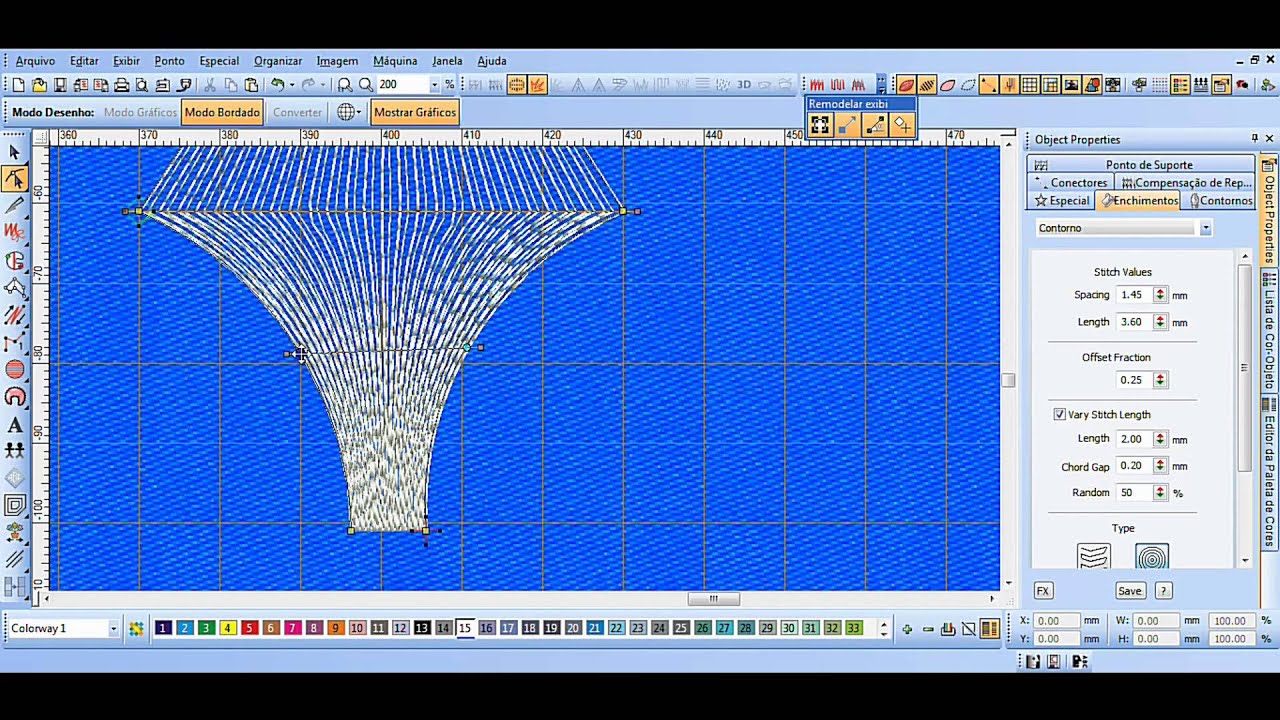
Task: Click the Print icon in the toolbar
Action: [x=122, y=85]
